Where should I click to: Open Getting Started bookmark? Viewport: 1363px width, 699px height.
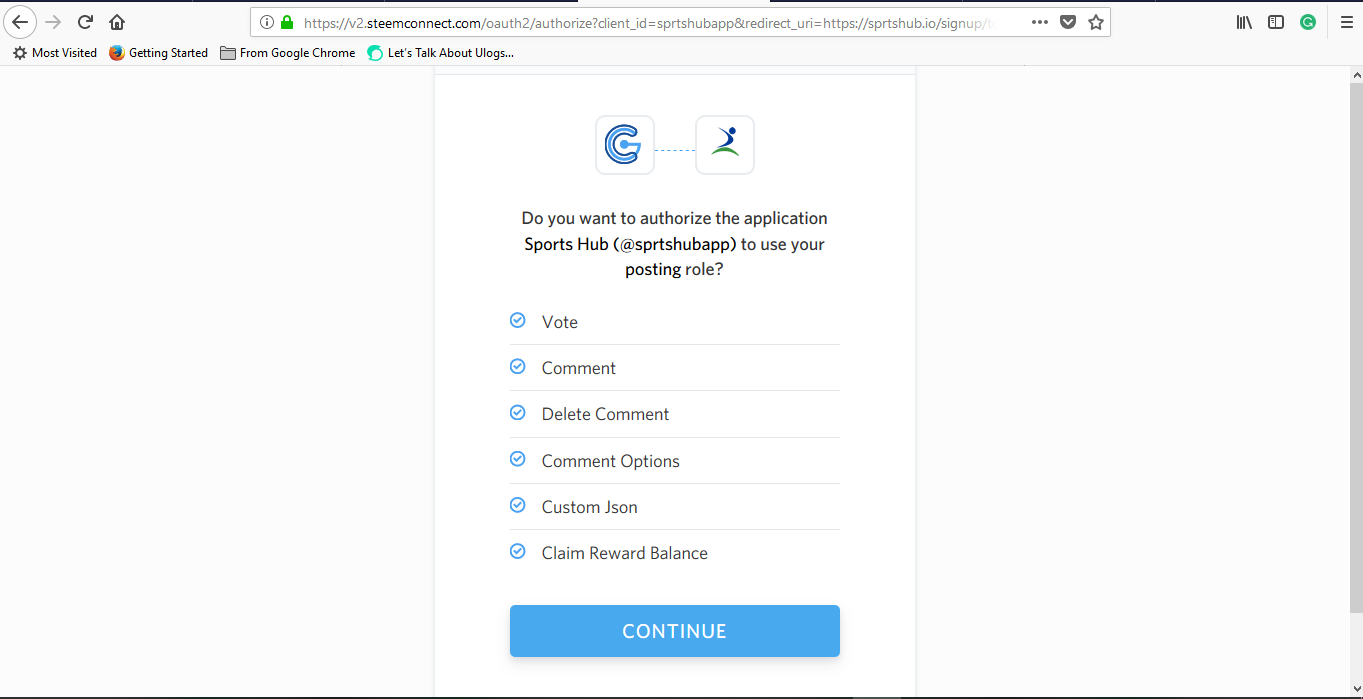(x=159, y=53)
